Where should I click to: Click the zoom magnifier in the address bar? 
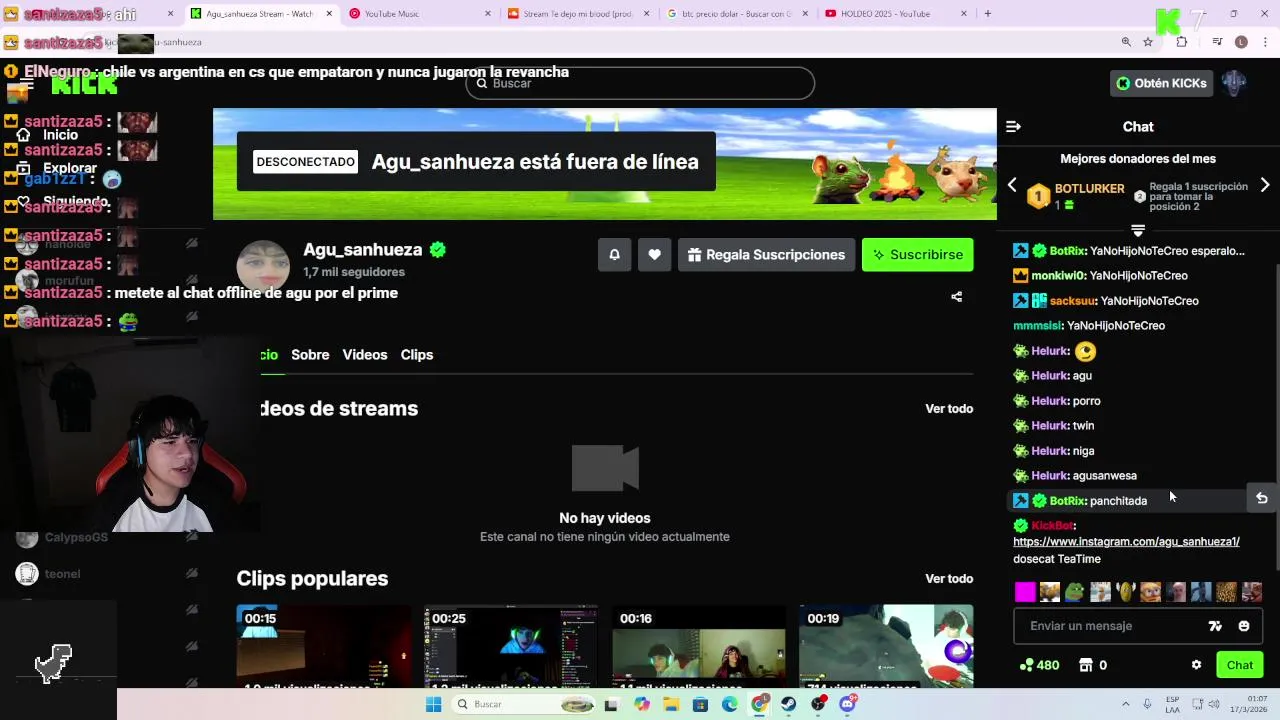[x=1126, y=42]
